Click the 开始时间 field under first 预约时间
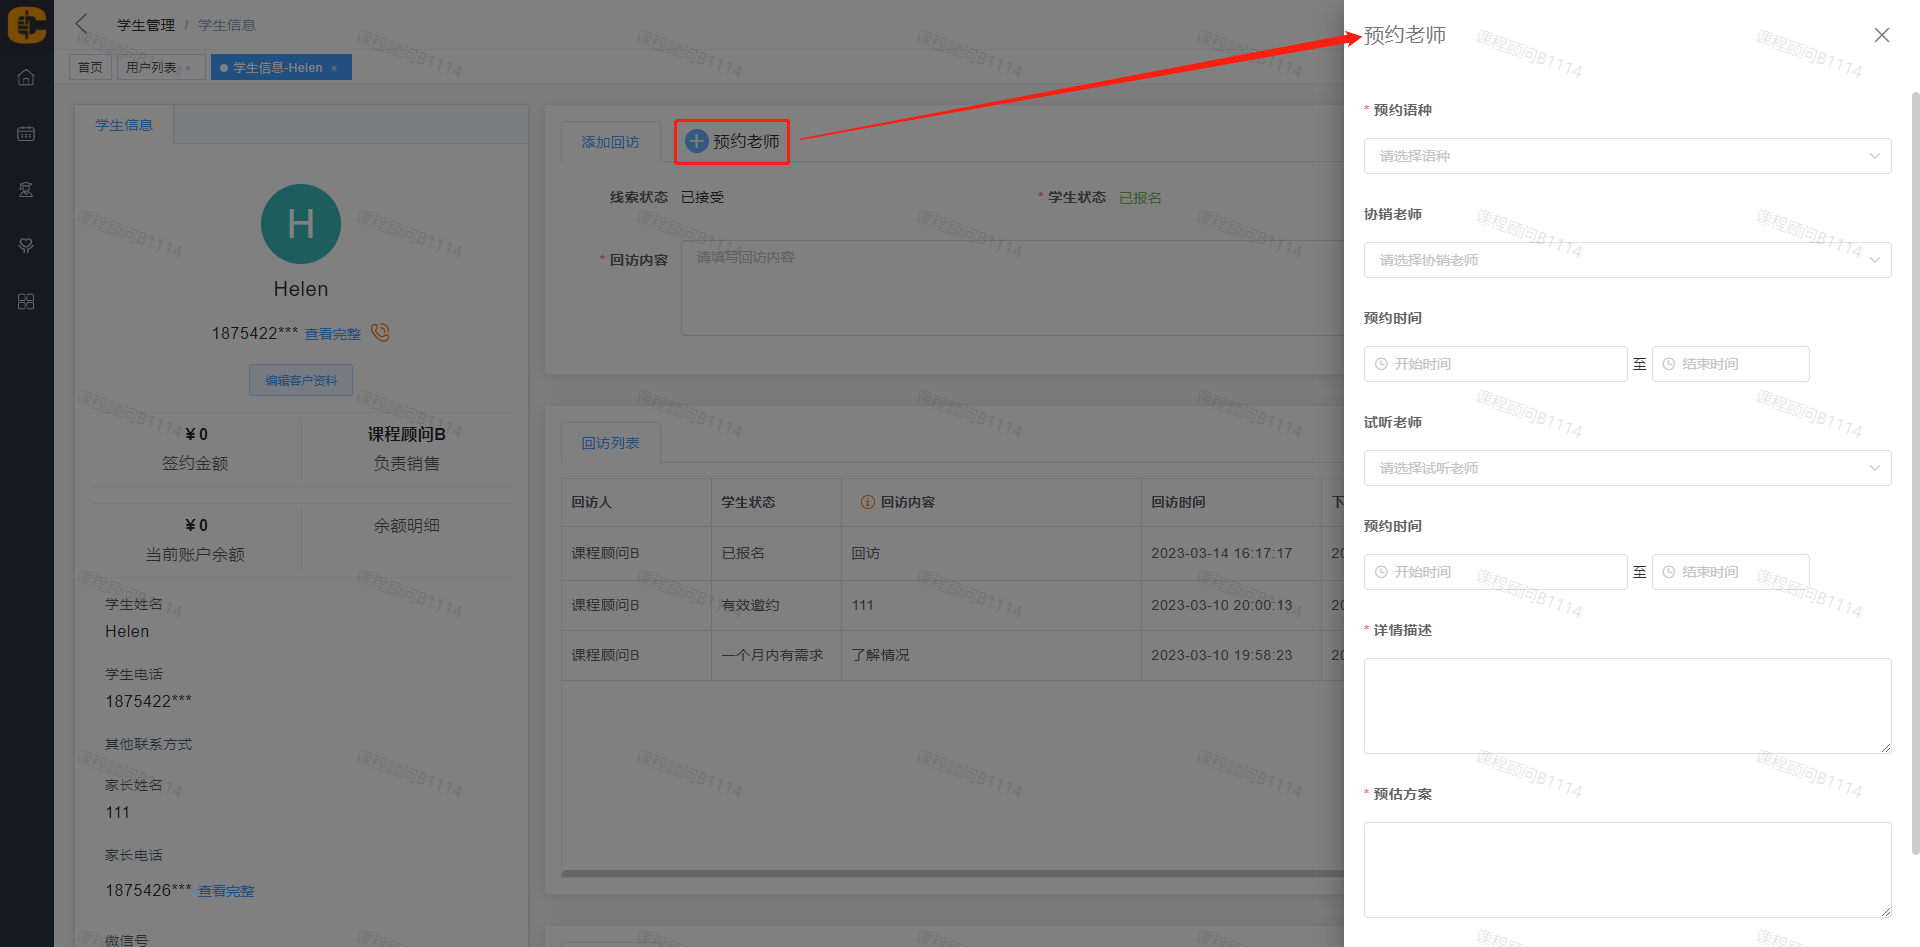This screenshot has width=1920, height=947. 1495,364
